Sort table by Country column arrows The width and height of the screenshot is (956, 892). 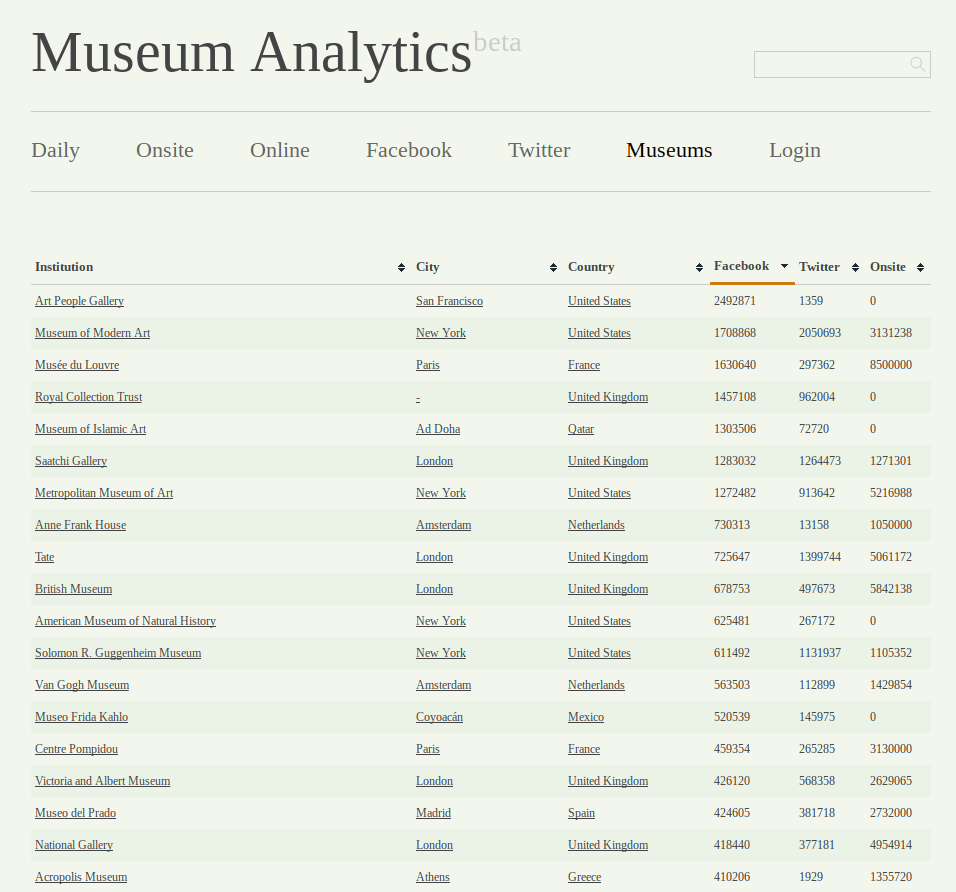click(699, 267)
